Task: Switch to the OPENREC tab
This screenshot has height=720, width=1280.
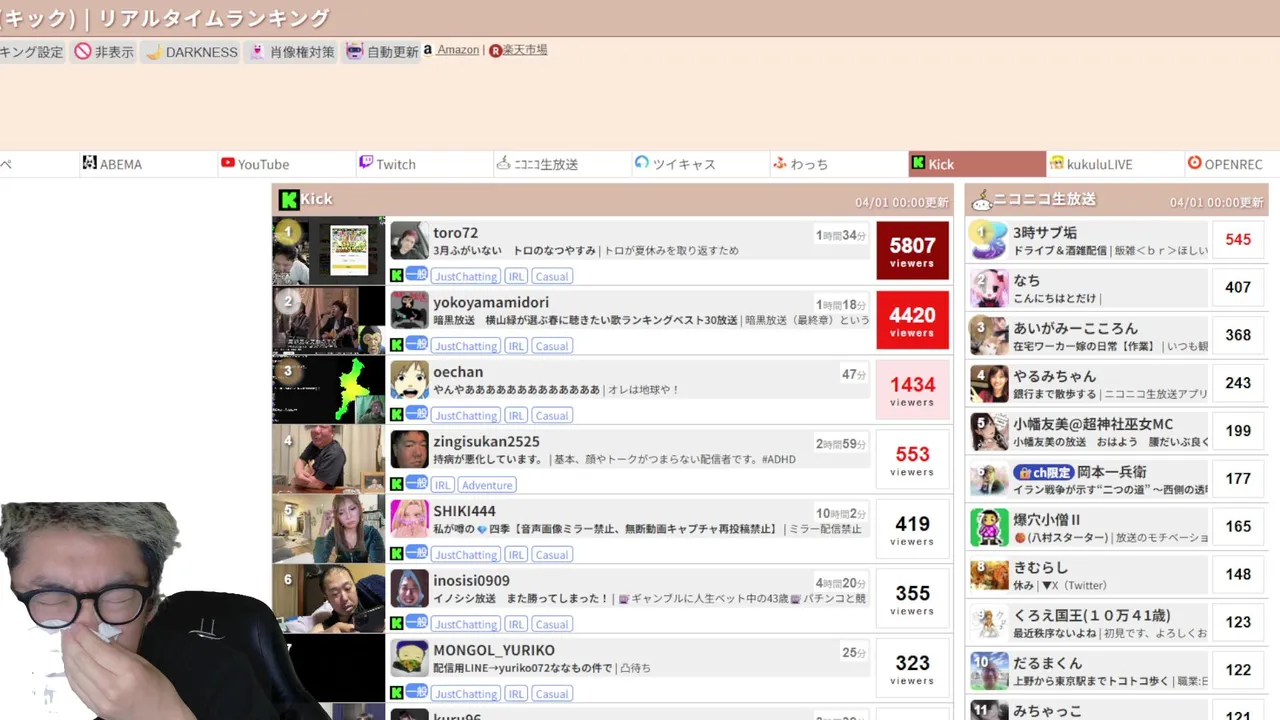Action: (1232, 164)
